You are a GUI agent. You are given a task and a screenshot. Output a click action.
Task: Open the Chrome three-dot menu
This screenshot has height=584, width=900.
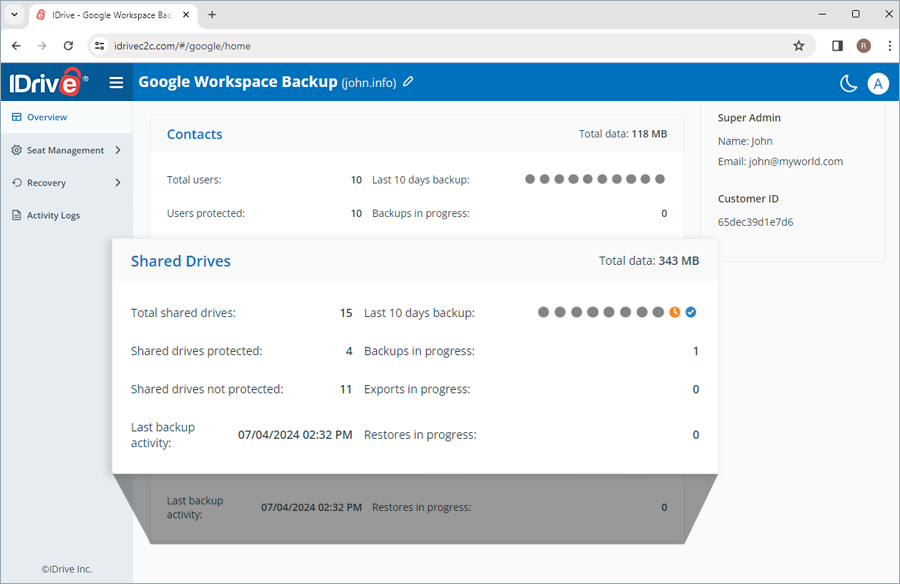click(889, 46)
